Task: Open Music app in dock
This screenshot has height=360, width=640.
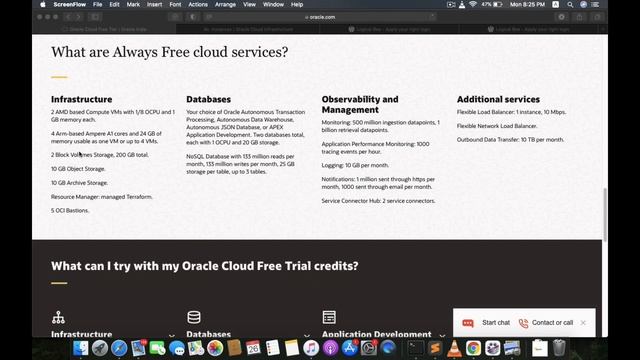Action: [311, 348]
